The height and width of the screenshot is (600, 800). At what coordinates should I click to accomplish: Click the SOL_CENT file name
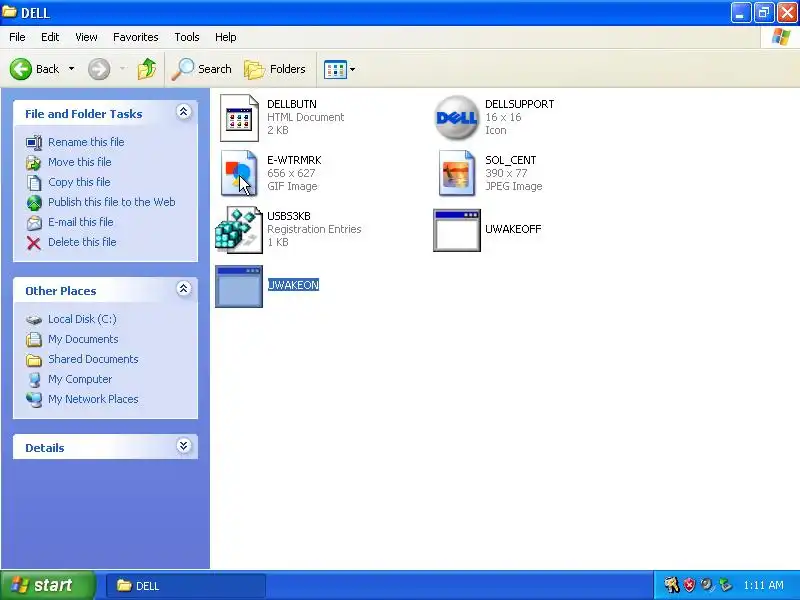coord(511,160)
